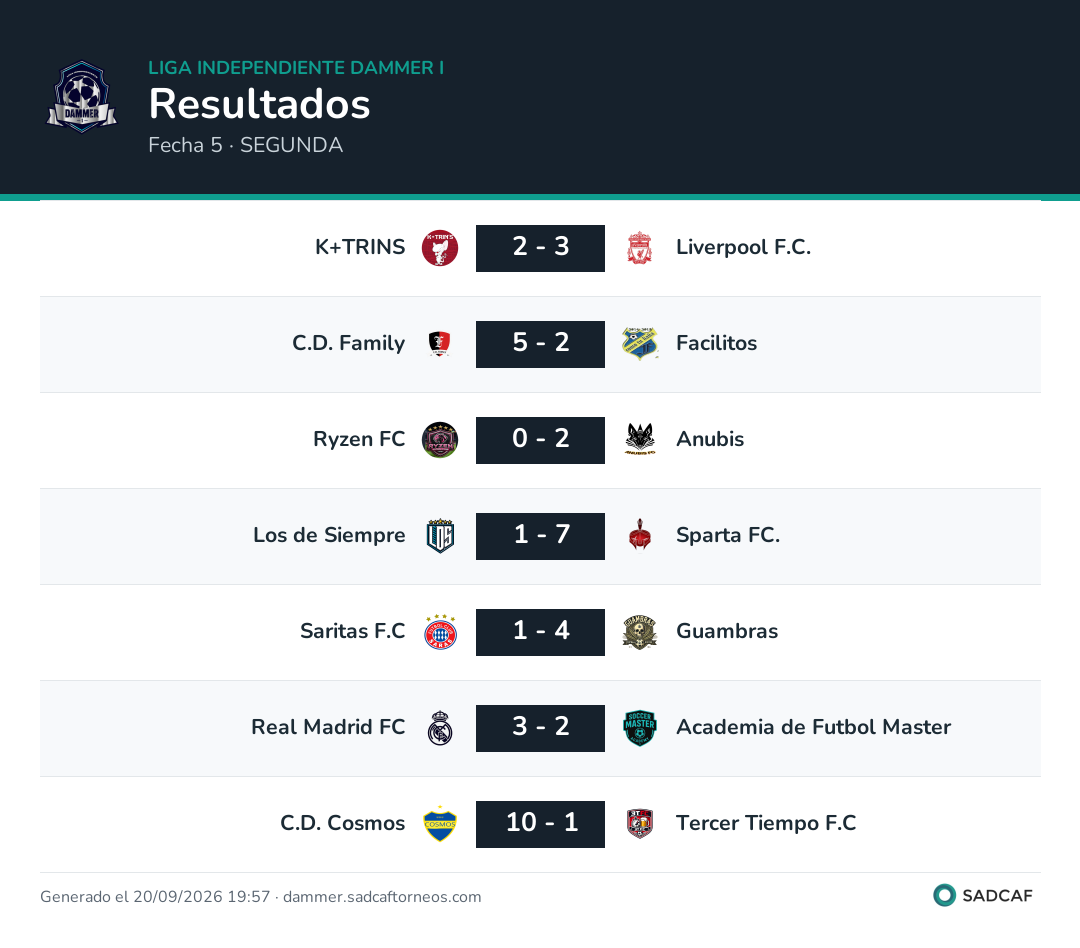Image resolution: width=1080 pixels, height=948 pixels.
Task: Open the Anubis jackal emblem
Action: coord(640,440)
